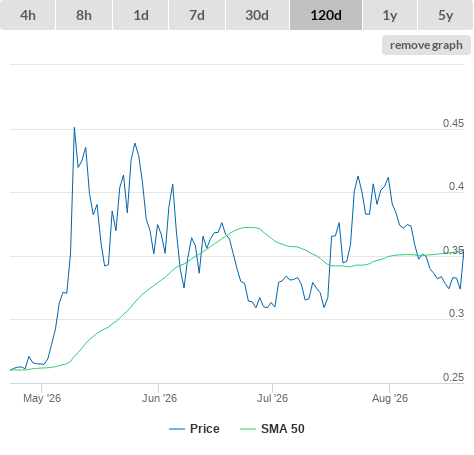
Task: Switch chart to 1y view
Action: coord(390,15)
